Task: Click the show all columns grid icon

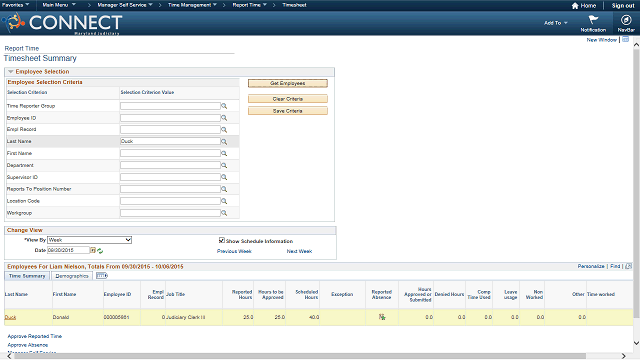Action: point(102,276)
